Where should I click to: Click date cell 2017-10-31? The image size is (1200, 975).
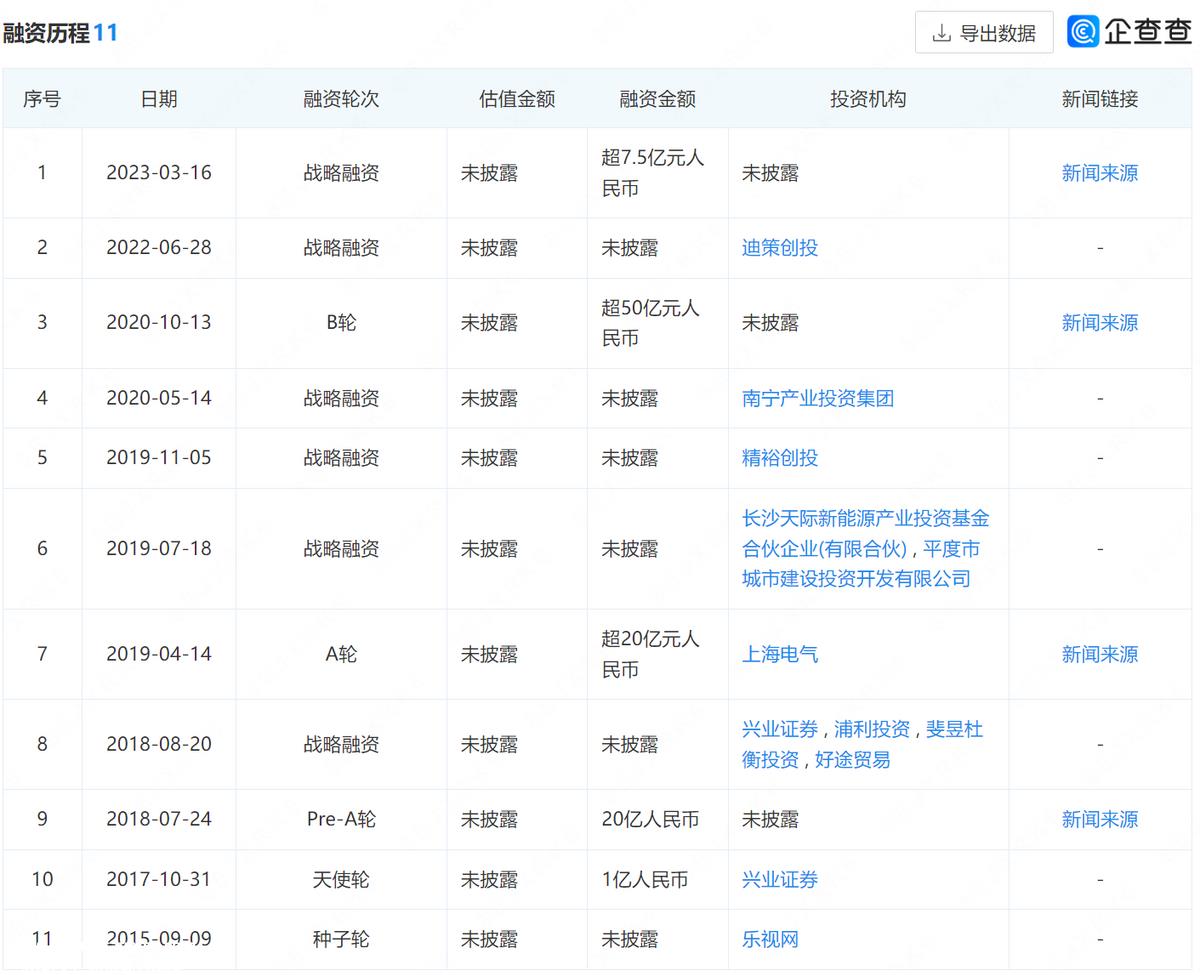(159, 879)
